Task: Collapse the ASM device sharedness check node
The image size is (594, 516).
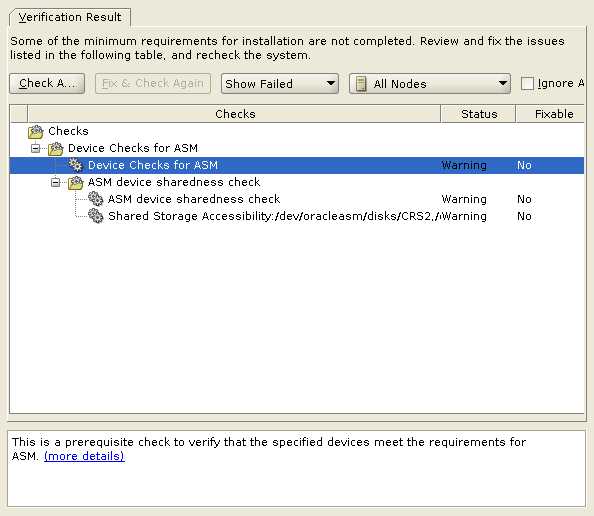Action: click(x=56, y=183)
